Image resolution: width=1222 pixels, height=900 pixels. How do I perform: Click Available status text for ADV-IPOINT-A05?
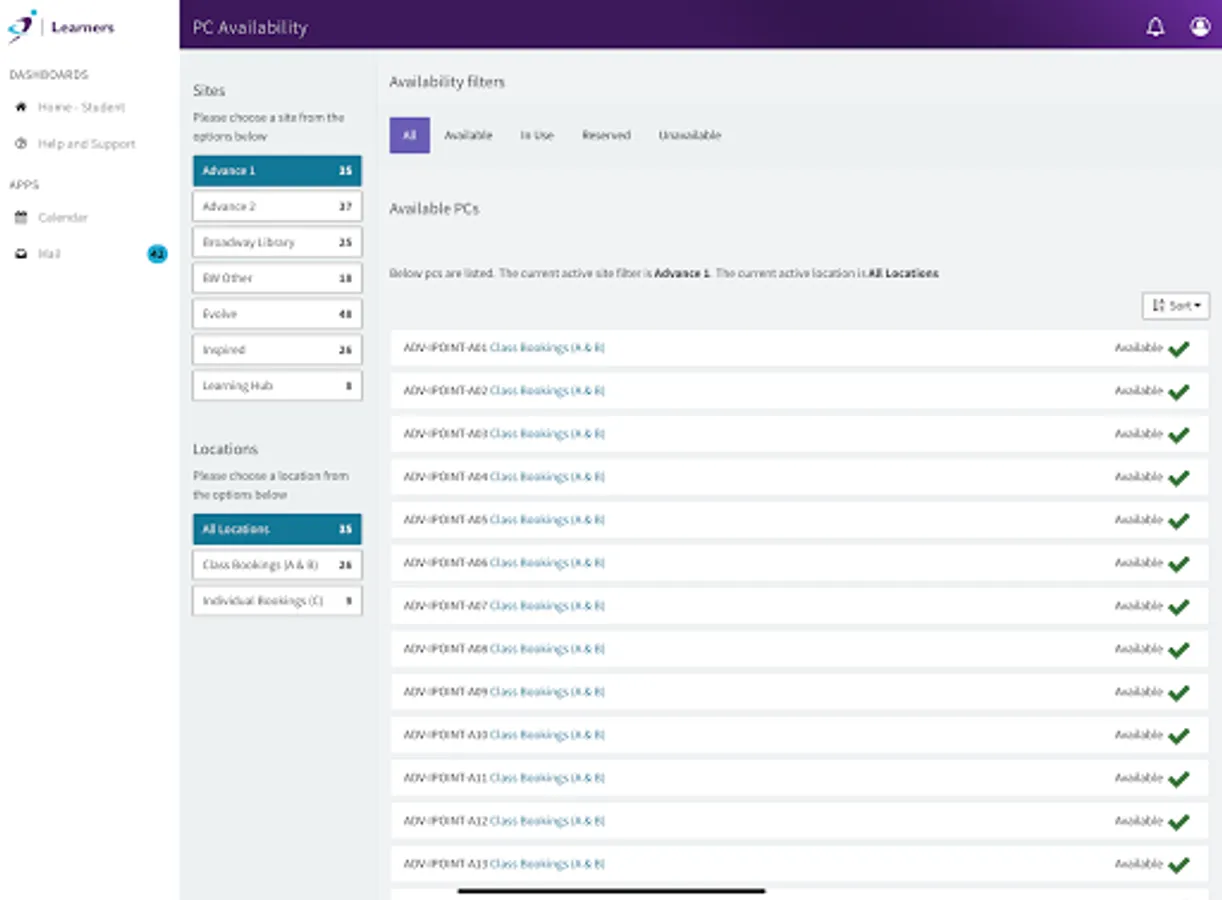pos(1139,520)
